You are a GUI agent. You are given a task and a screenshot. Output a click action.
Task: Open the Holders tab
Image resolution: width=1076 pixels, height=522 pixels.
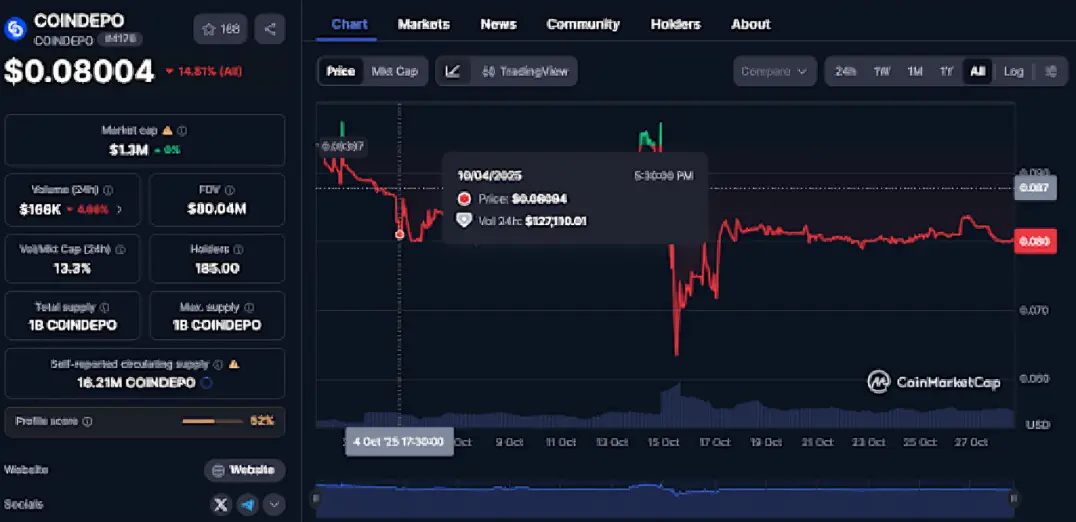point(676,25)
